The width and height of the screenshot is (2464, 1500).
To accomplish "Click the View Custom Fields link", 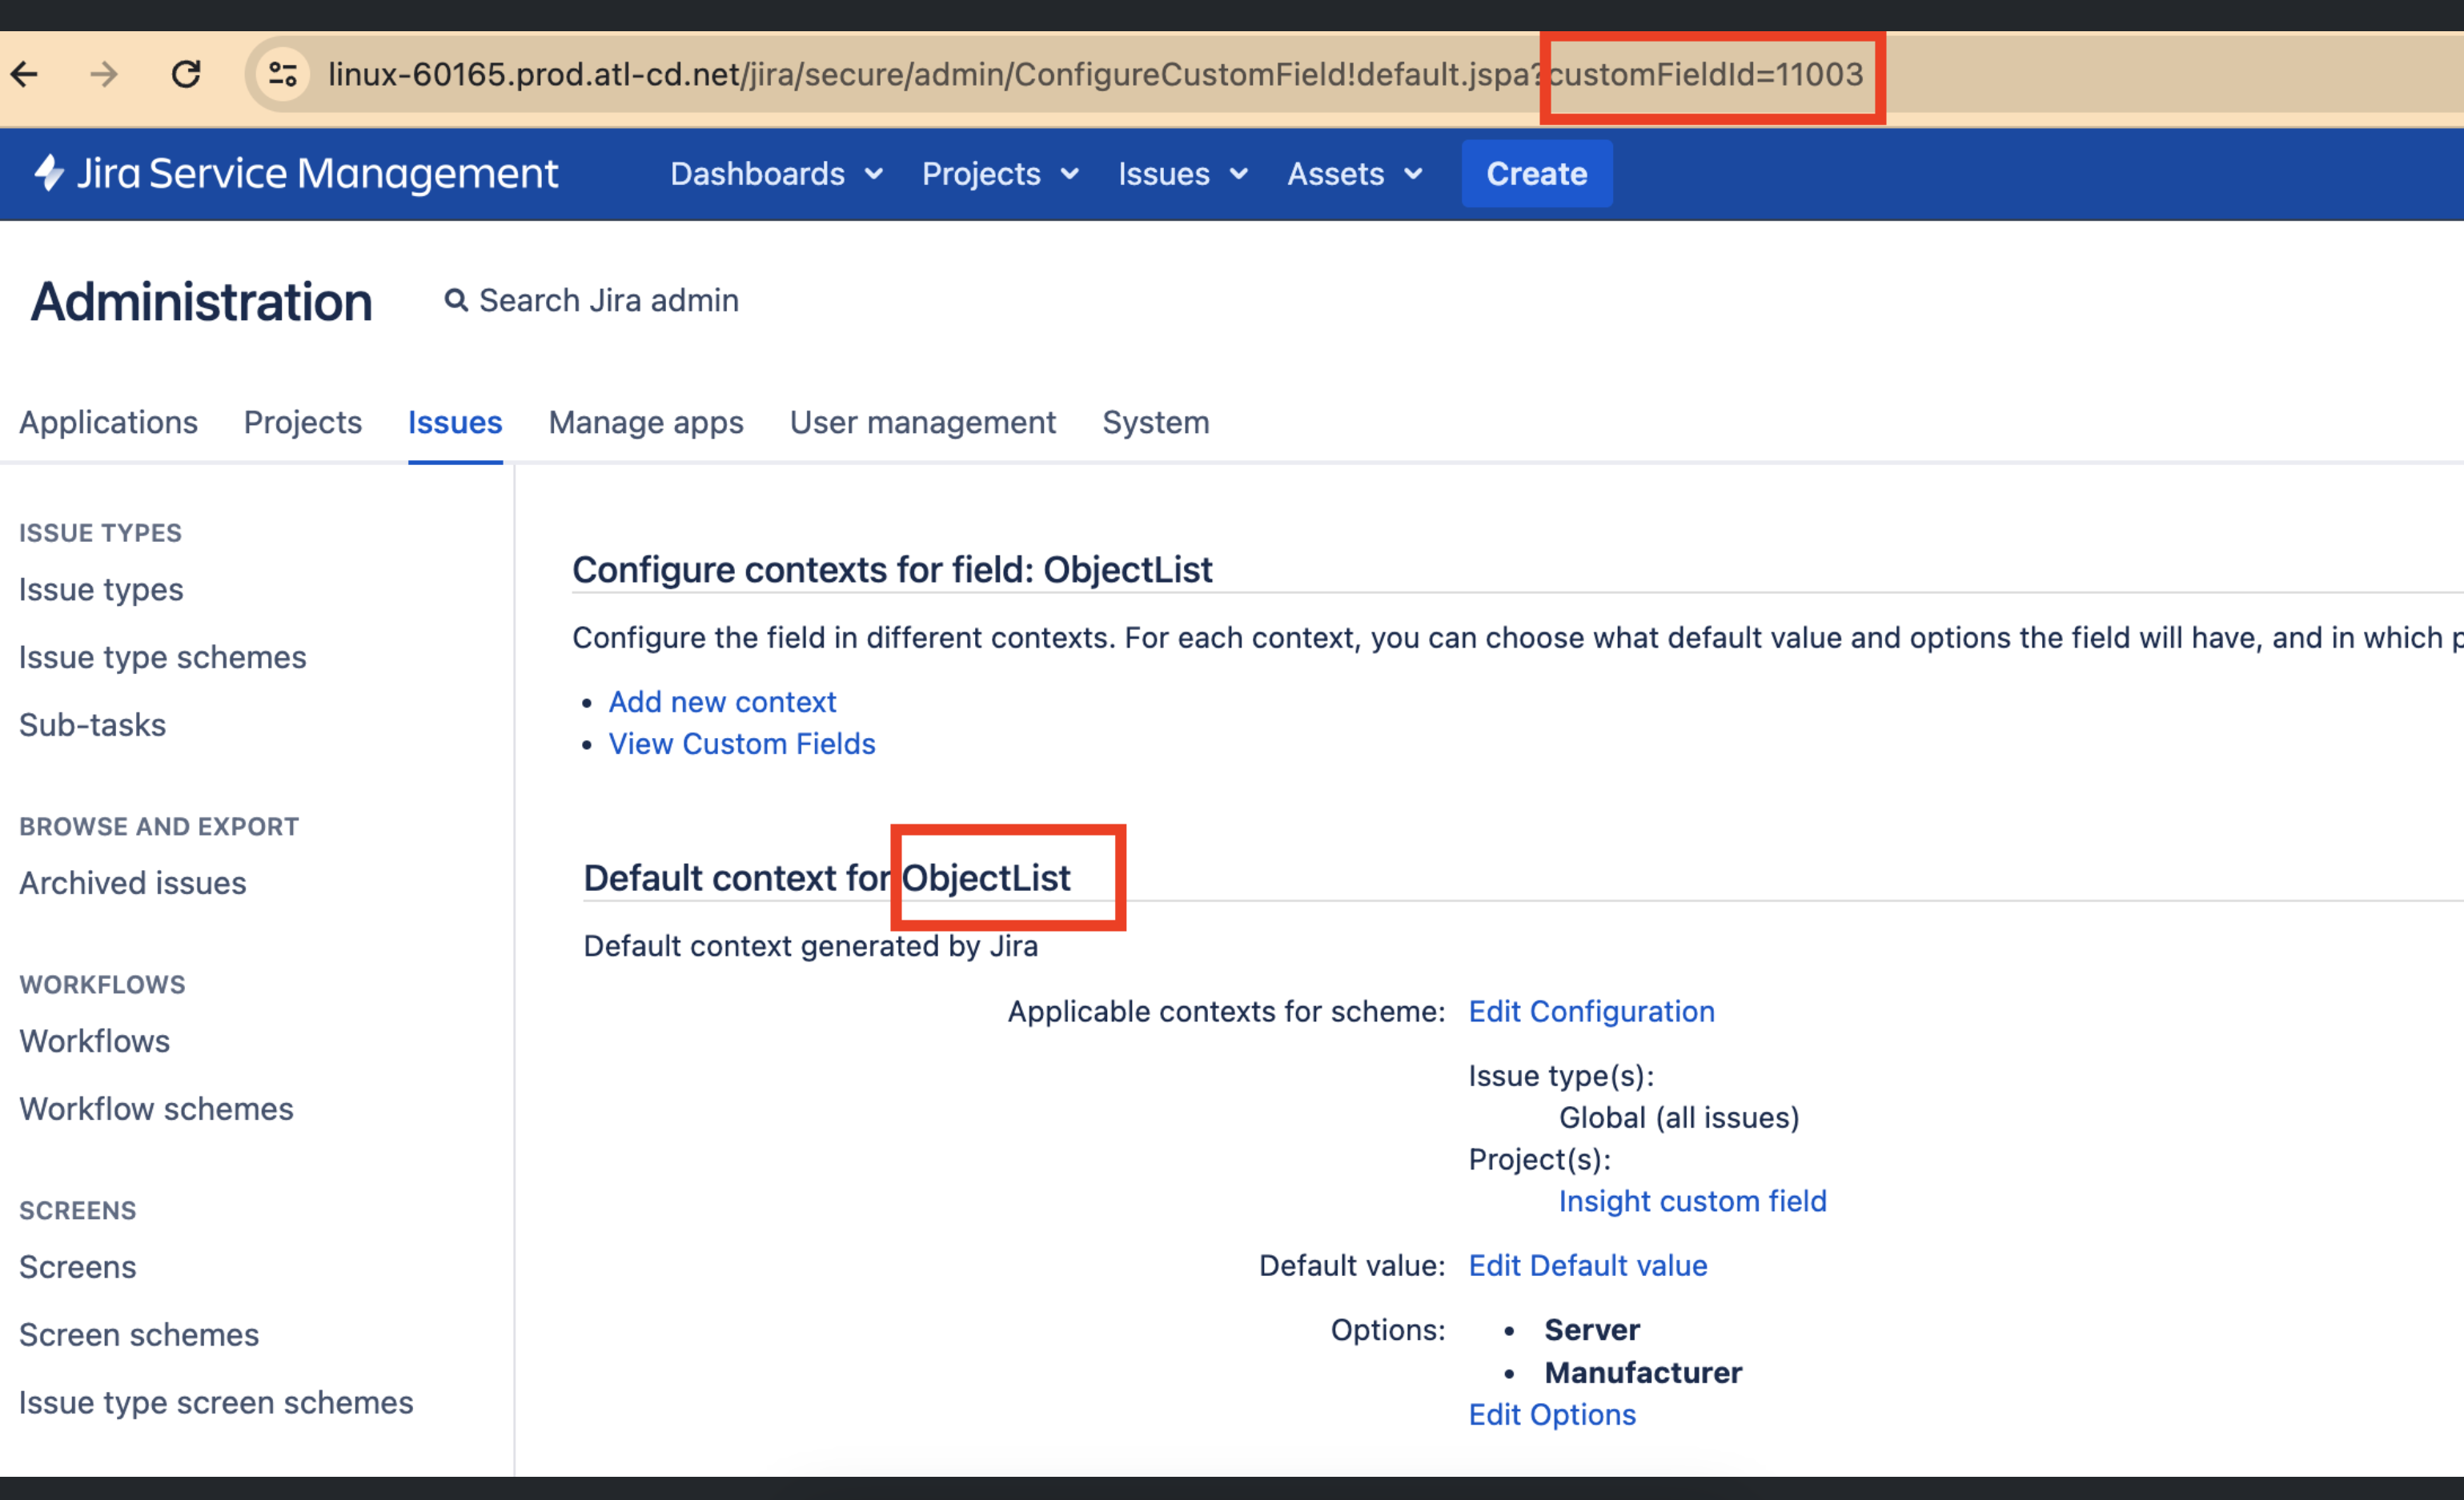I will point(742,744).
